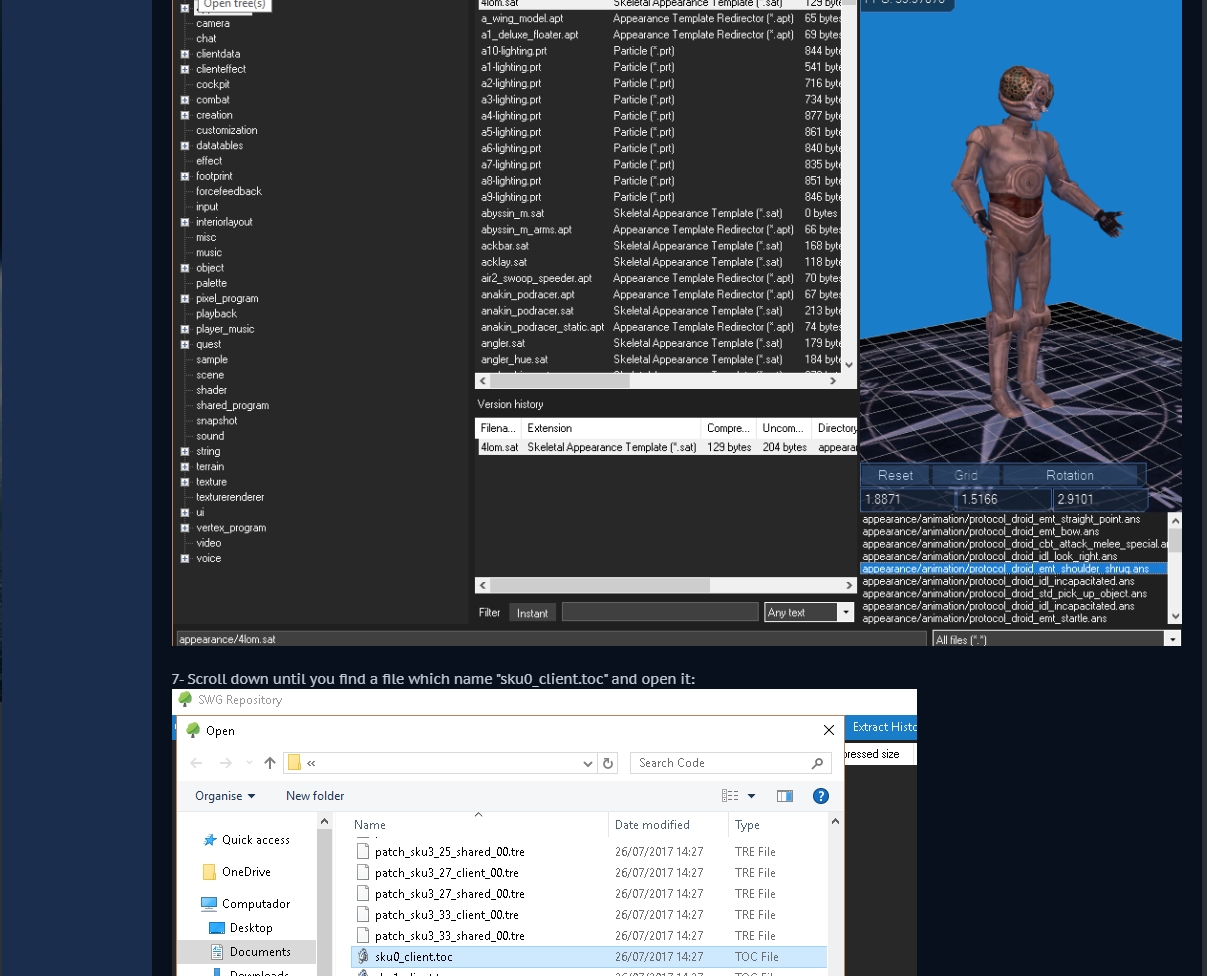1207x976 pixels.
Task: Select protocol_droid_emt_shoulder_shrug.ans animation
Action: pos(1012,569)
